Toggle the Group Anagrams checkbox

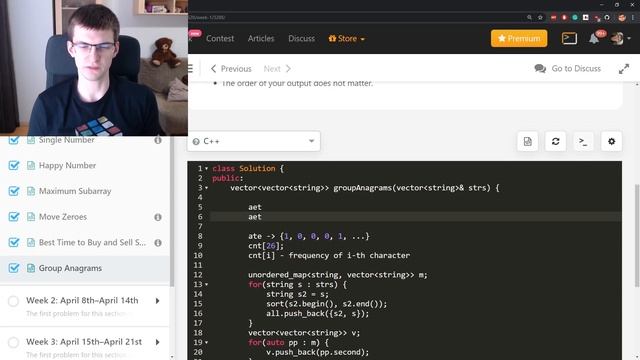coord(13,268)
